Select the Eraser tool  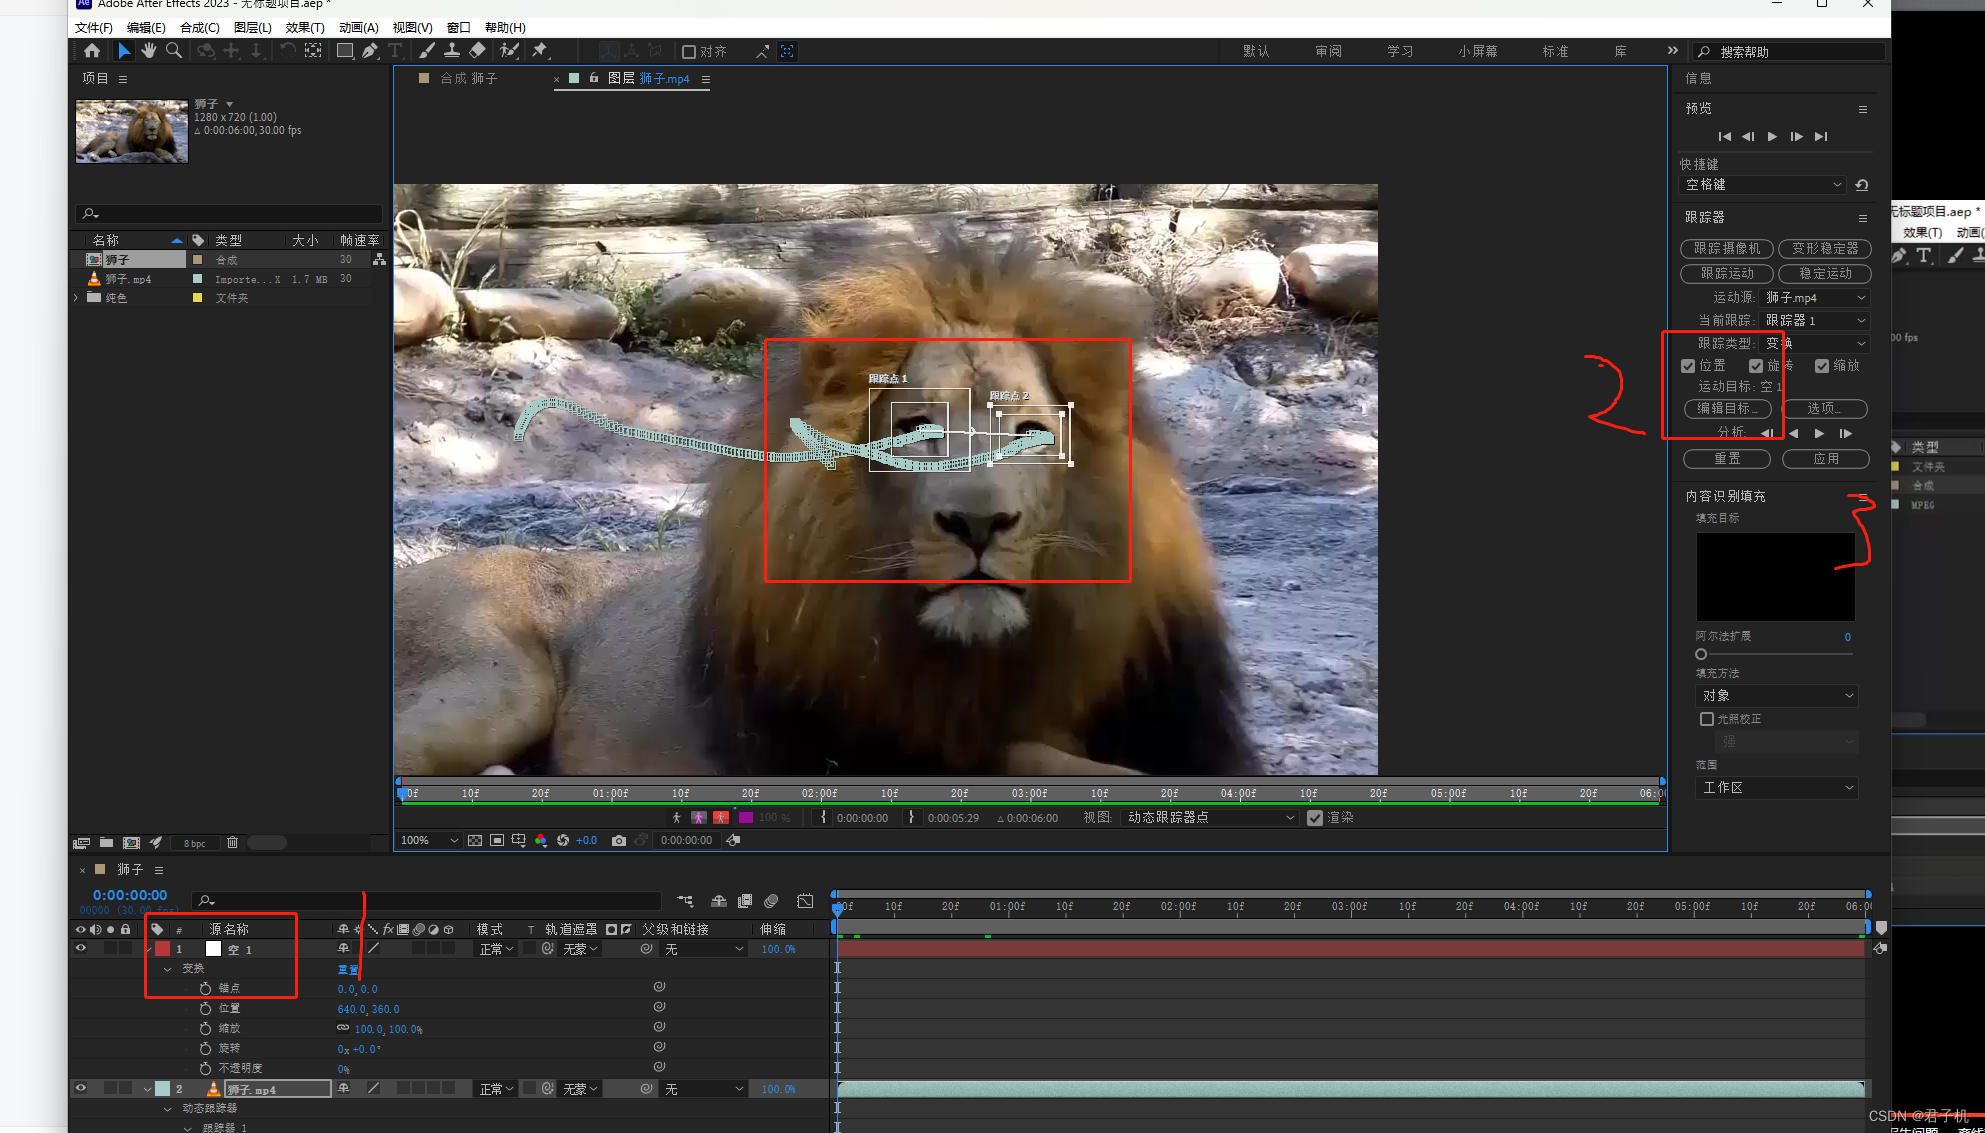[x=477, y=51]
